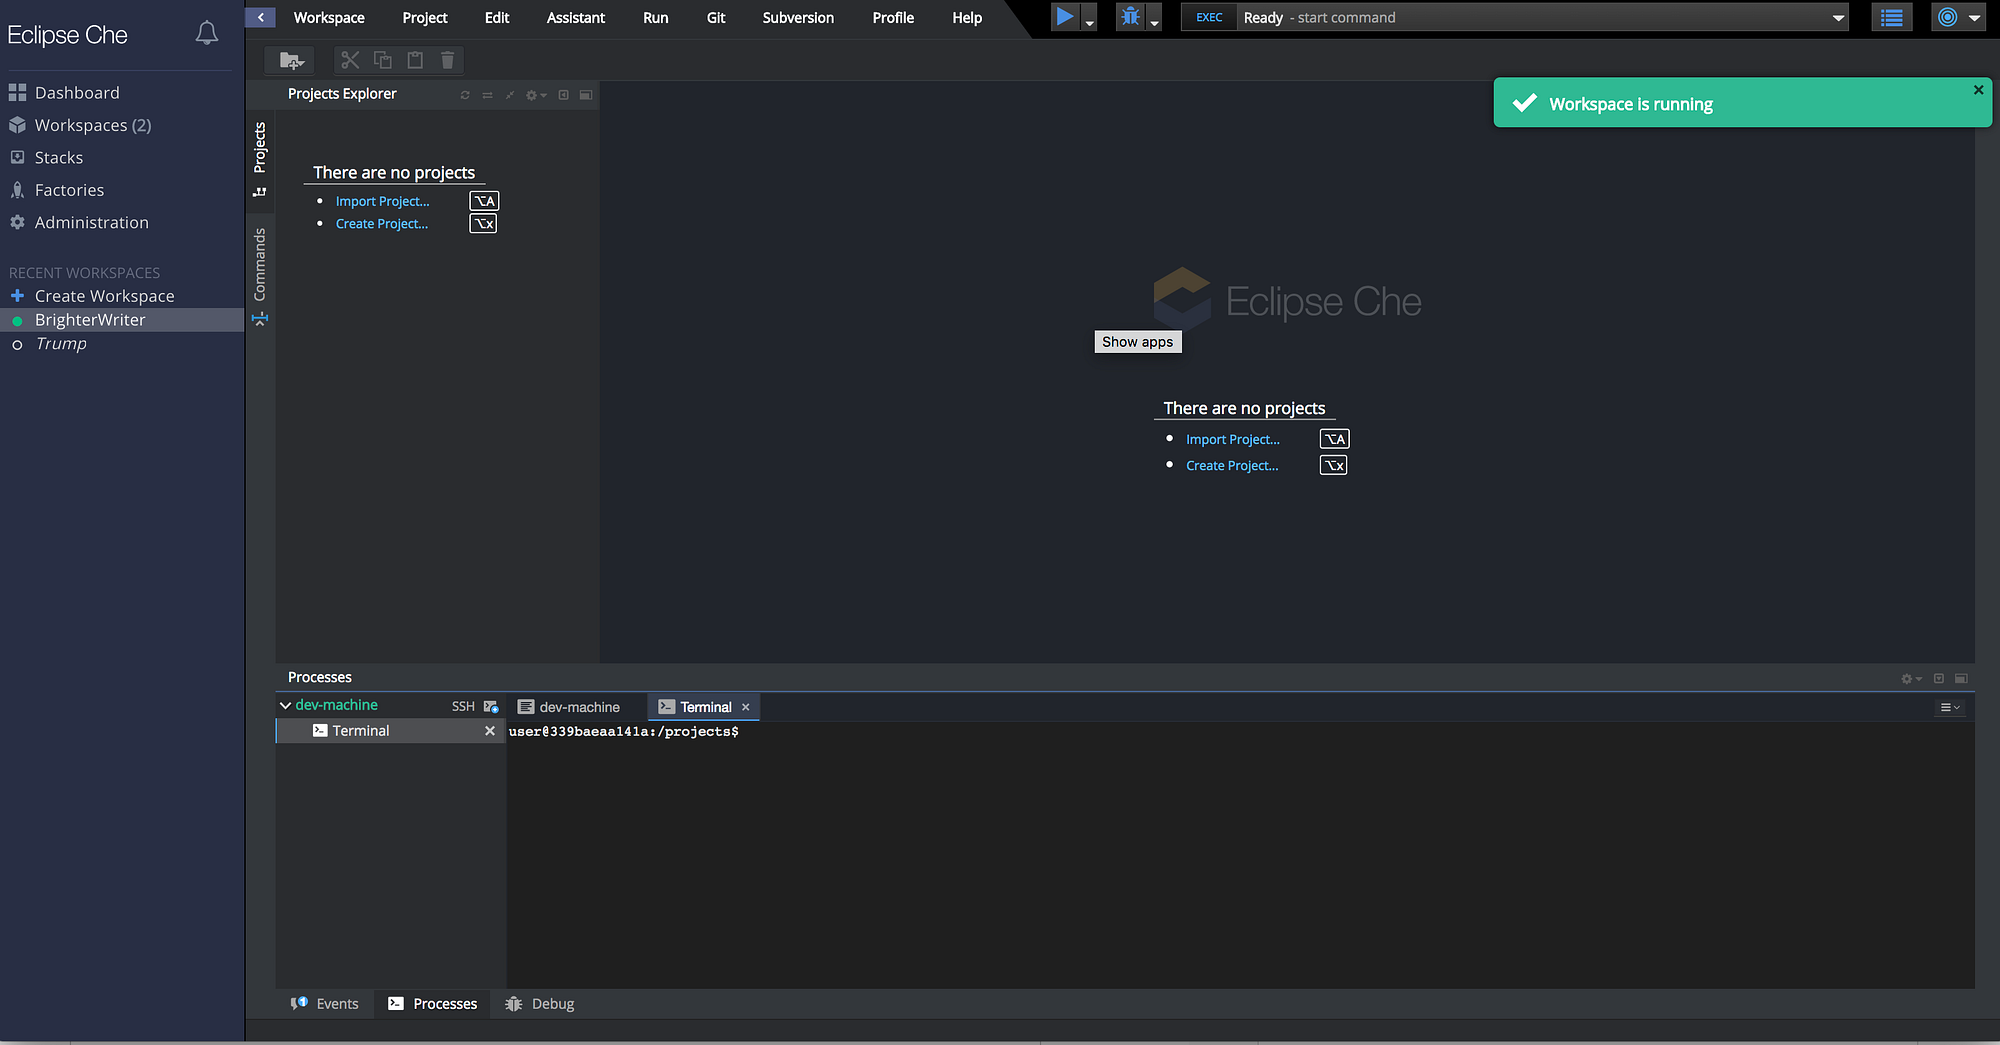Dismiss the Workspace is running notification
Image resolution: width=2000 pixels, height=1045 pixels.
point(1978,90)
